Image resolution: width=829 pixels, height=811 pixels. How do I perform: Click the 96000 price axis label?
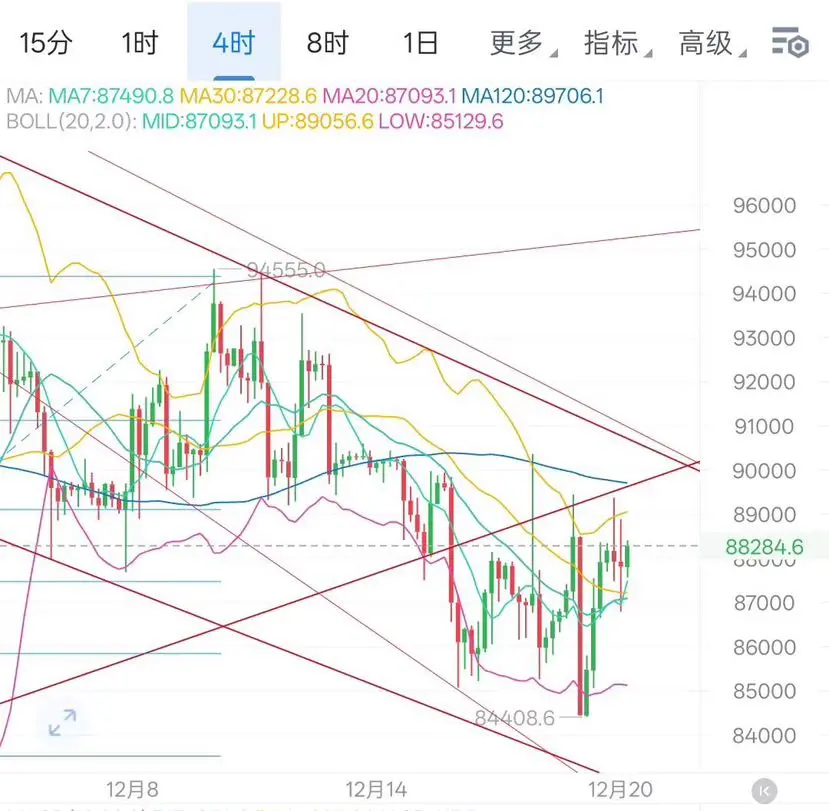(x=764, y=205)
